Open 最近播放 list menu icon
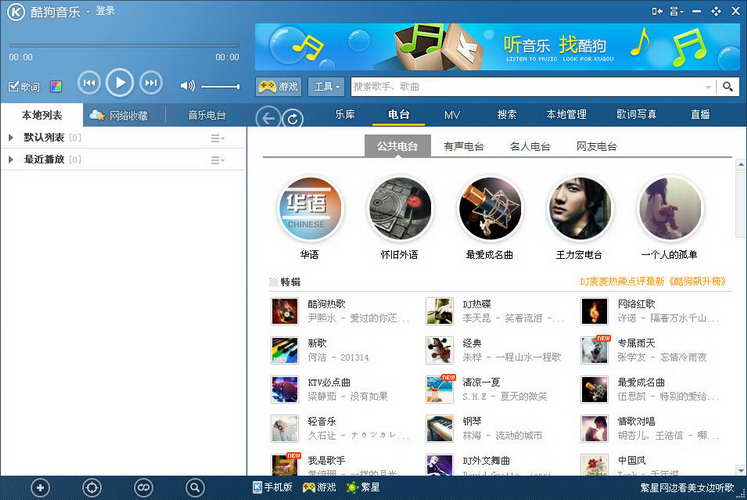Viewport: 747px width, 500px height. (x=217, y=160)
